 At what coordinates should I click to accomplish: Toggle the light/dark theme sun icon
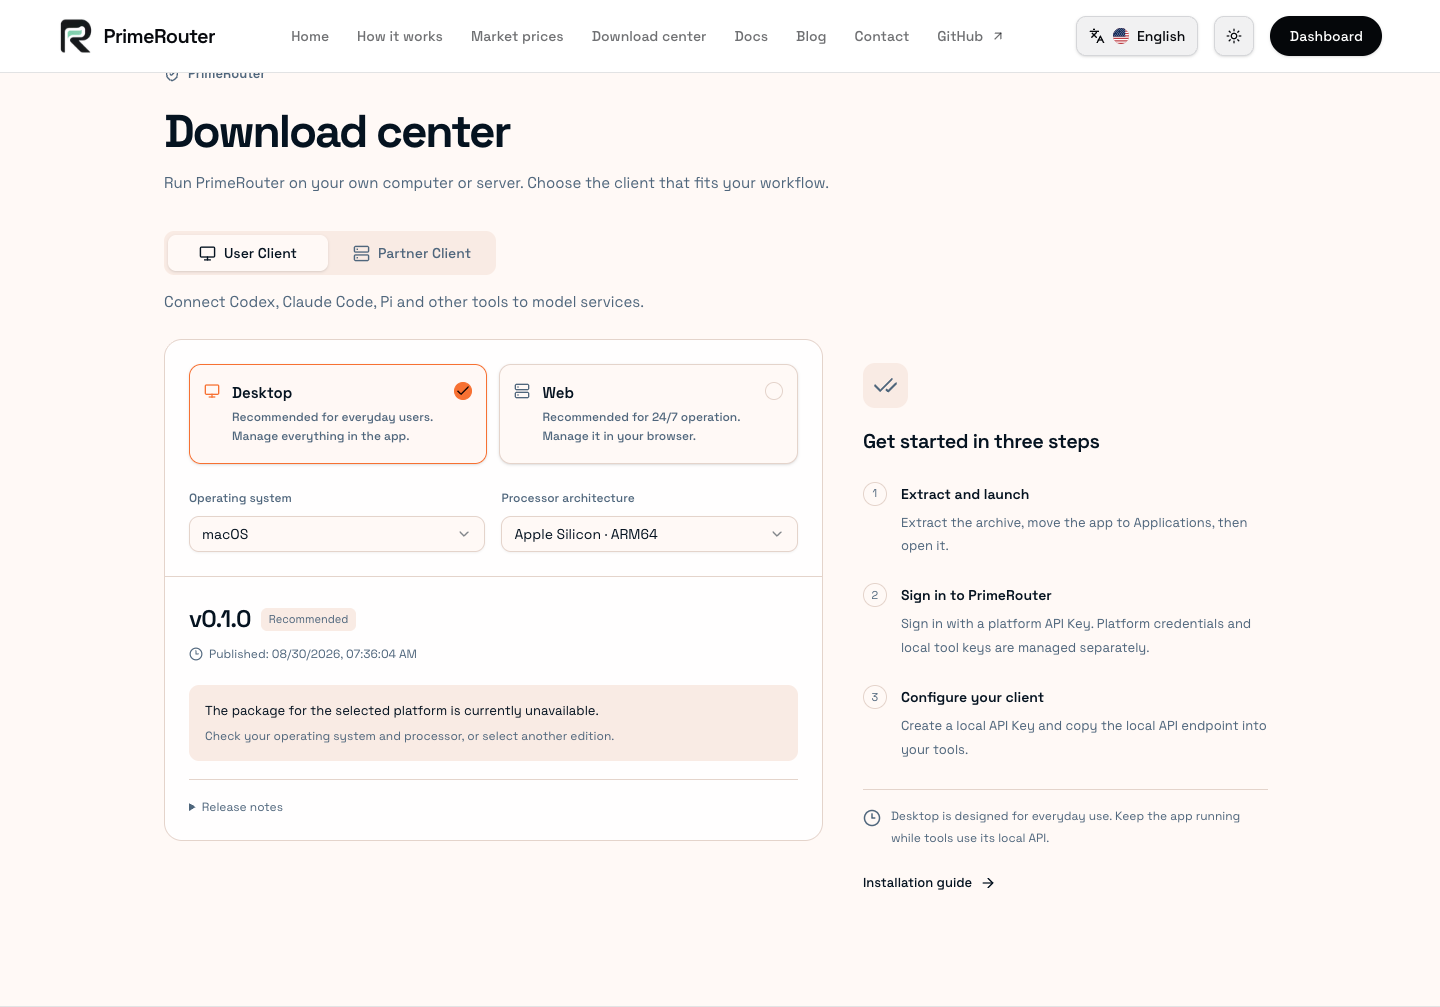(1234, 36)
